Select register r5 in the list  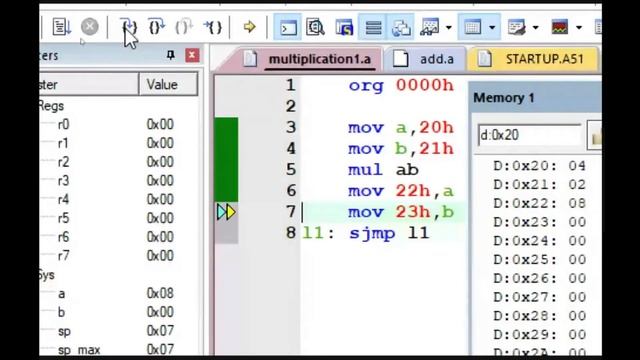pos(63,218)
